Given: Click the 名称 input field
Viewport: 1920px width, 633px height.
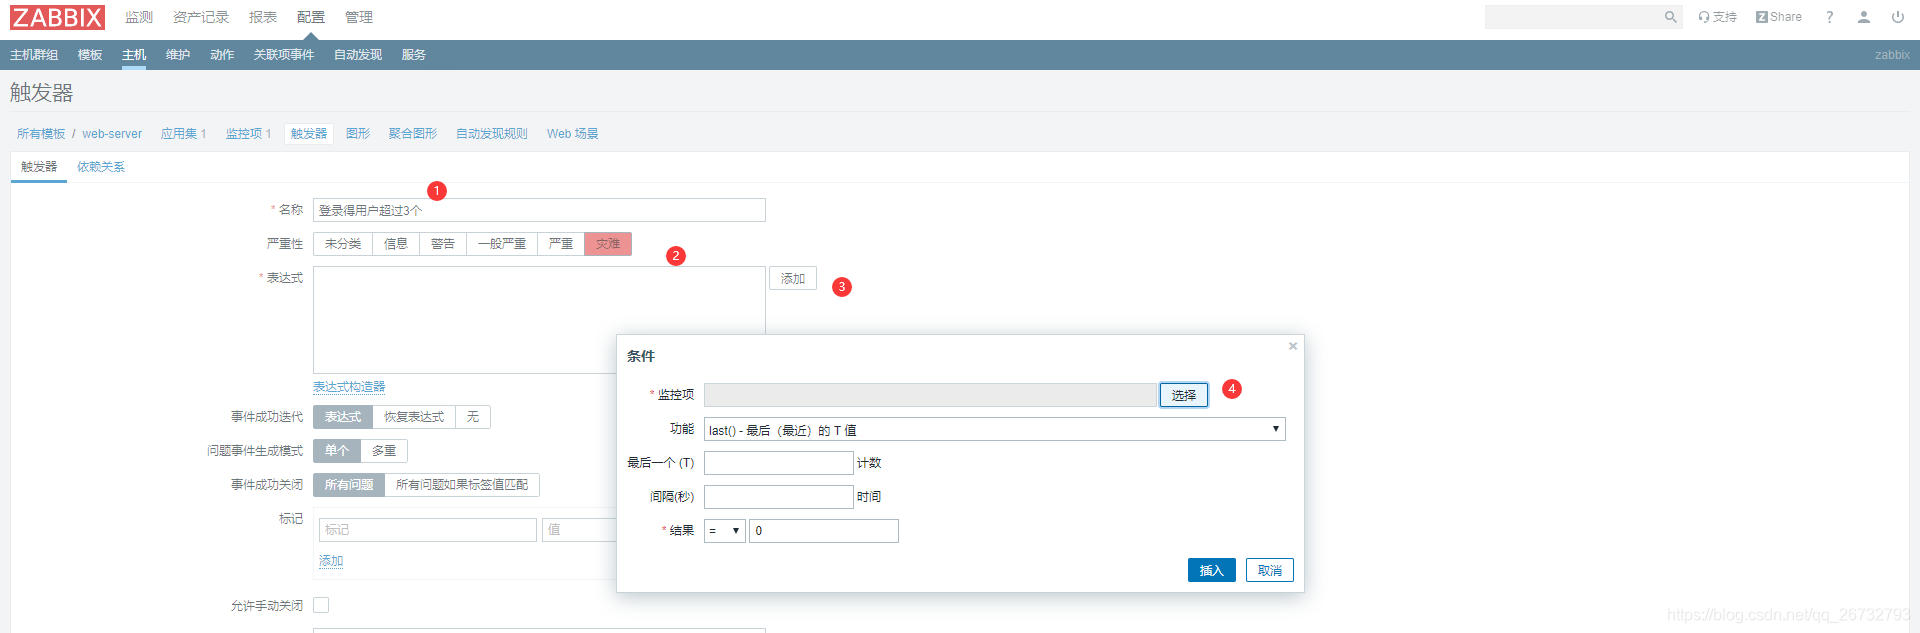Looking at the screenshot, I should point(539,210).
